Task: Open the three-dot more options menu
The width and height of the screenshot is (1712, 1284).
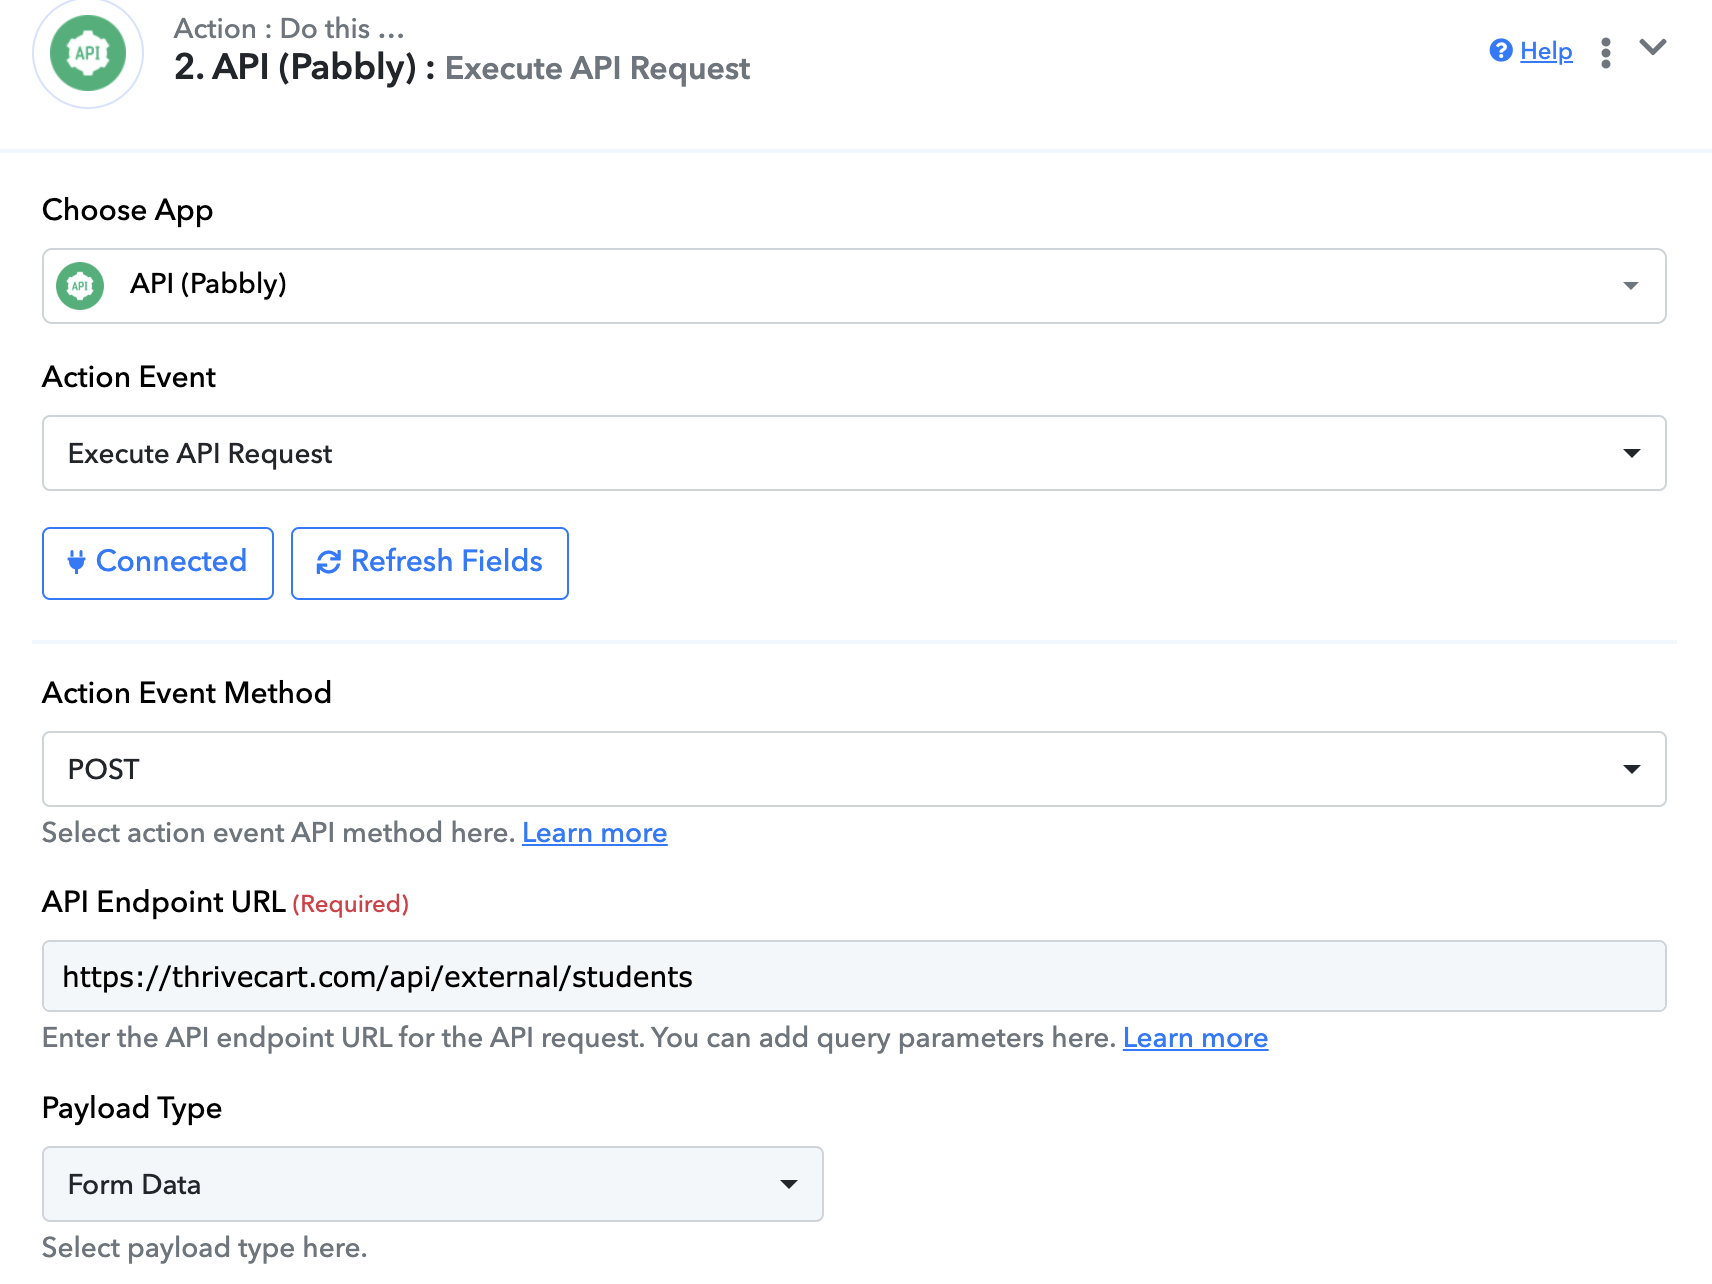Action: tap(1605, 52)
